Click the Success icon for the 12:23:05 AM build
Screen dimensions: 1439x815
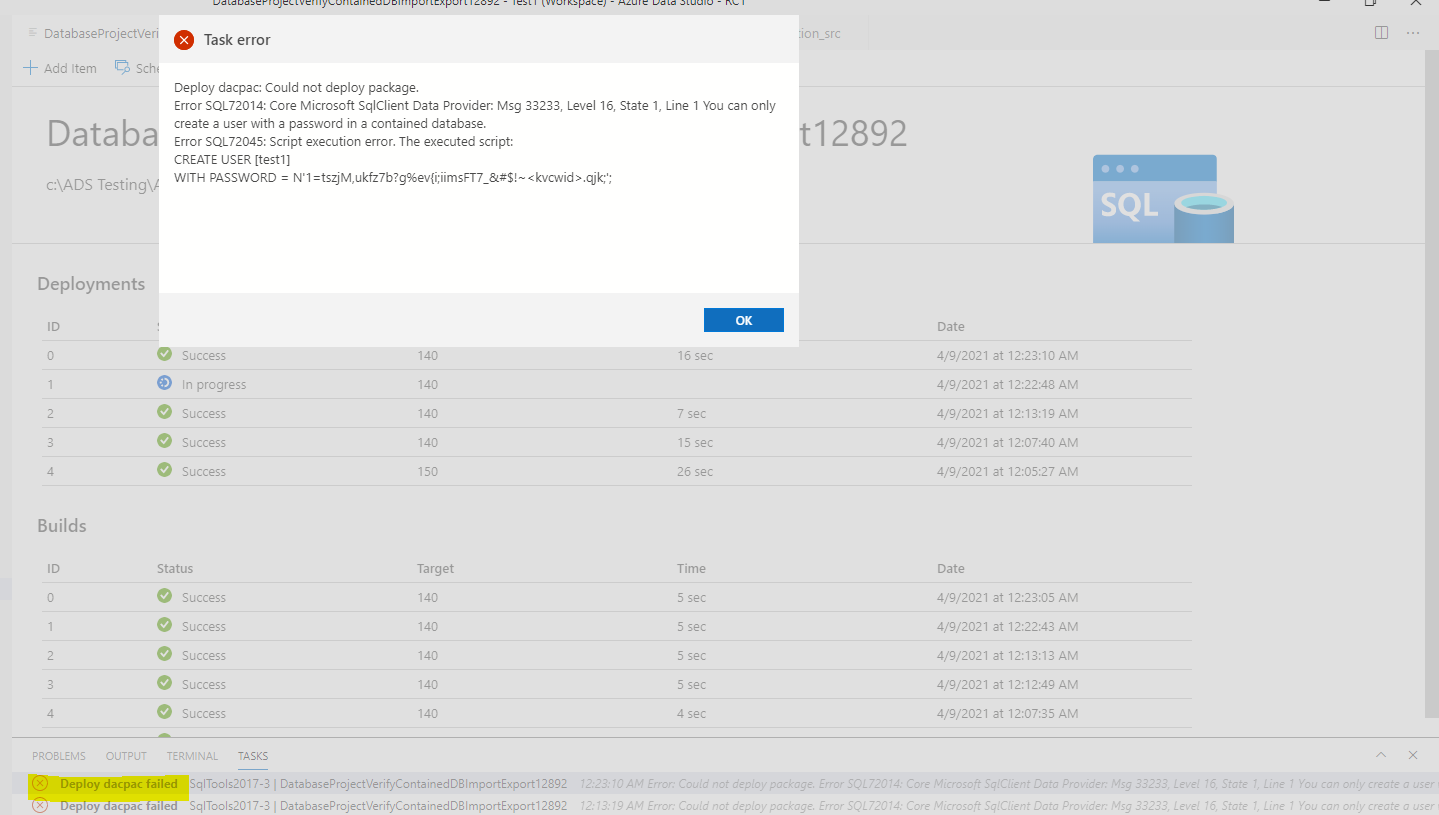tap(165, 596)
